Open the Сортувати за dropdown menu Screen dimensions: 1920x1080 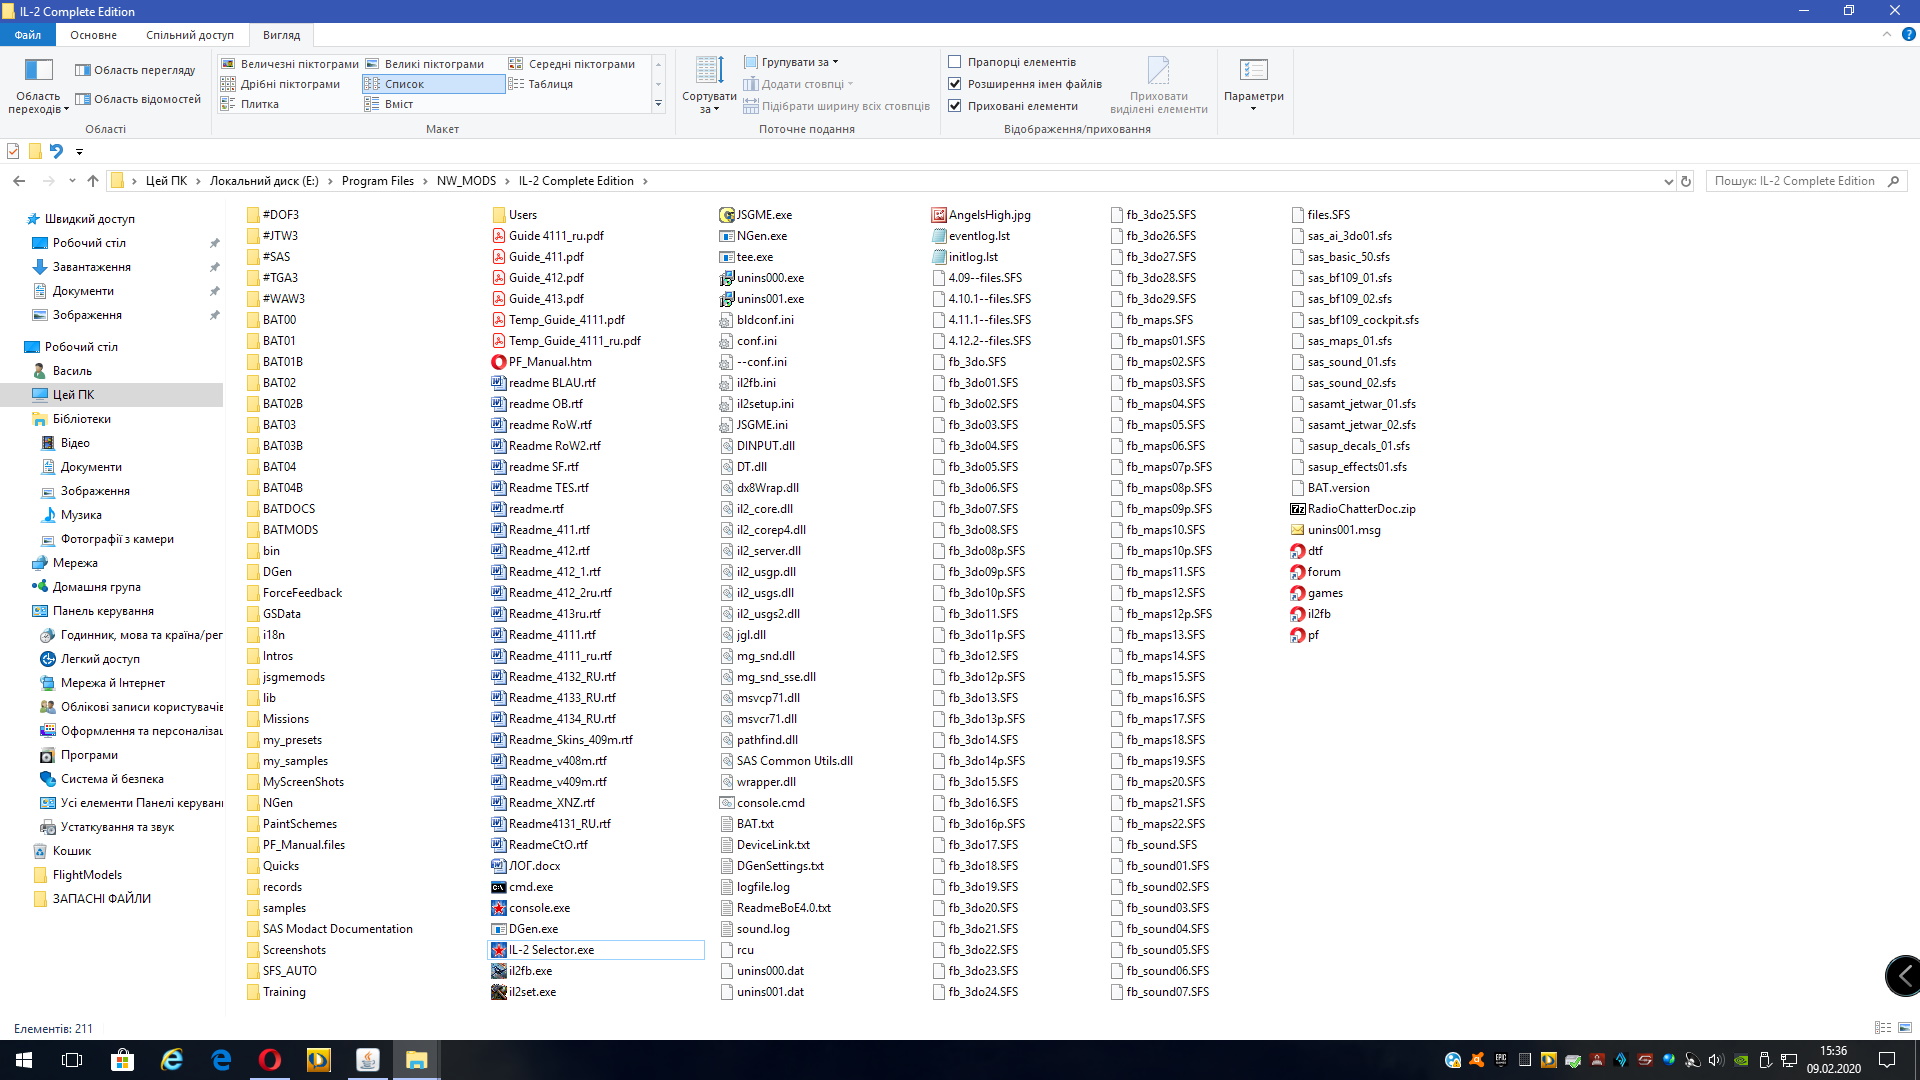pyautogui.click(x=709, y=85)
